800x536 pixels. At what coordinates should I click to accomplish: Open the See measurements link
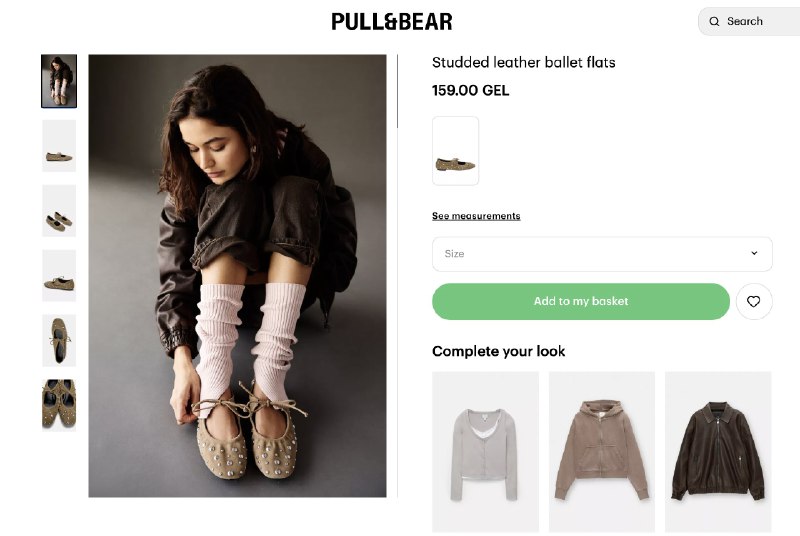coord(476,216)
